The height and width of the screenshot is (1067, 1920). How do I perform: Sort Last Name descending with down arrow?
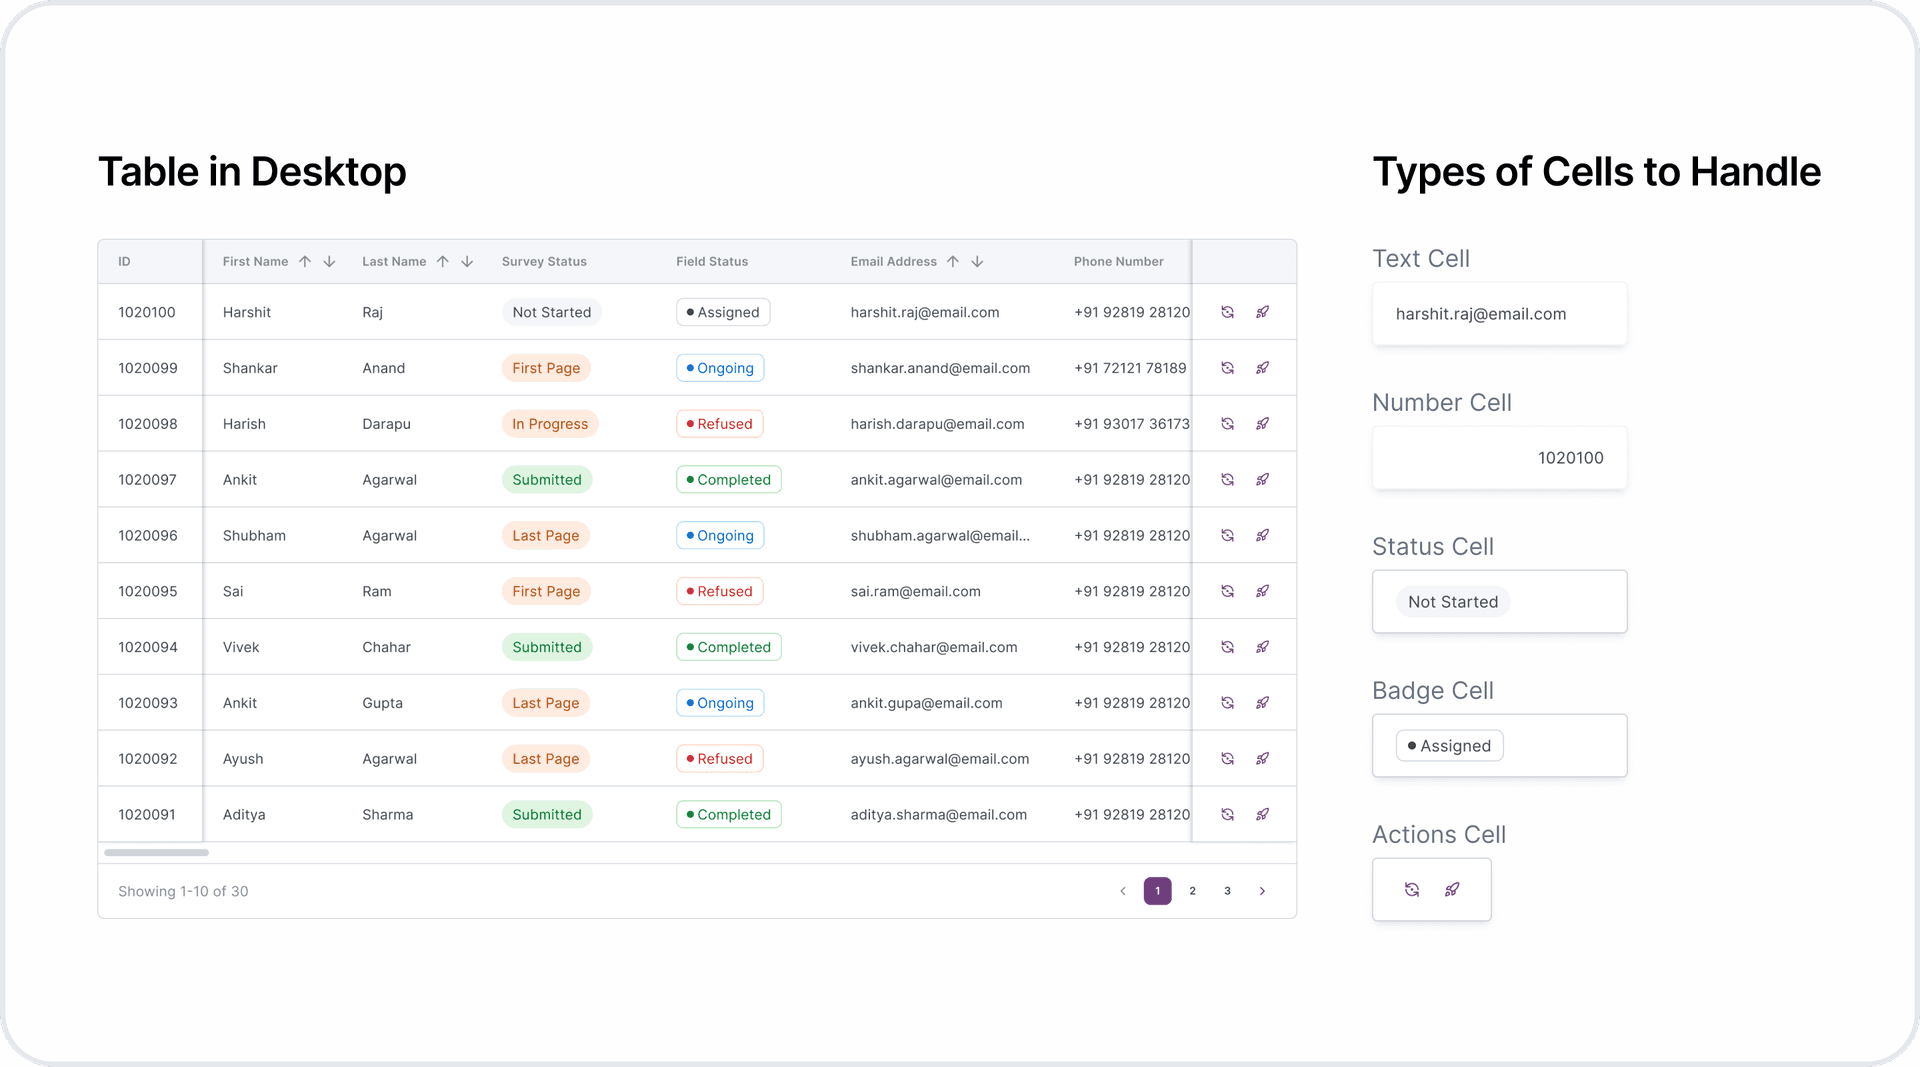coord(467,262)
